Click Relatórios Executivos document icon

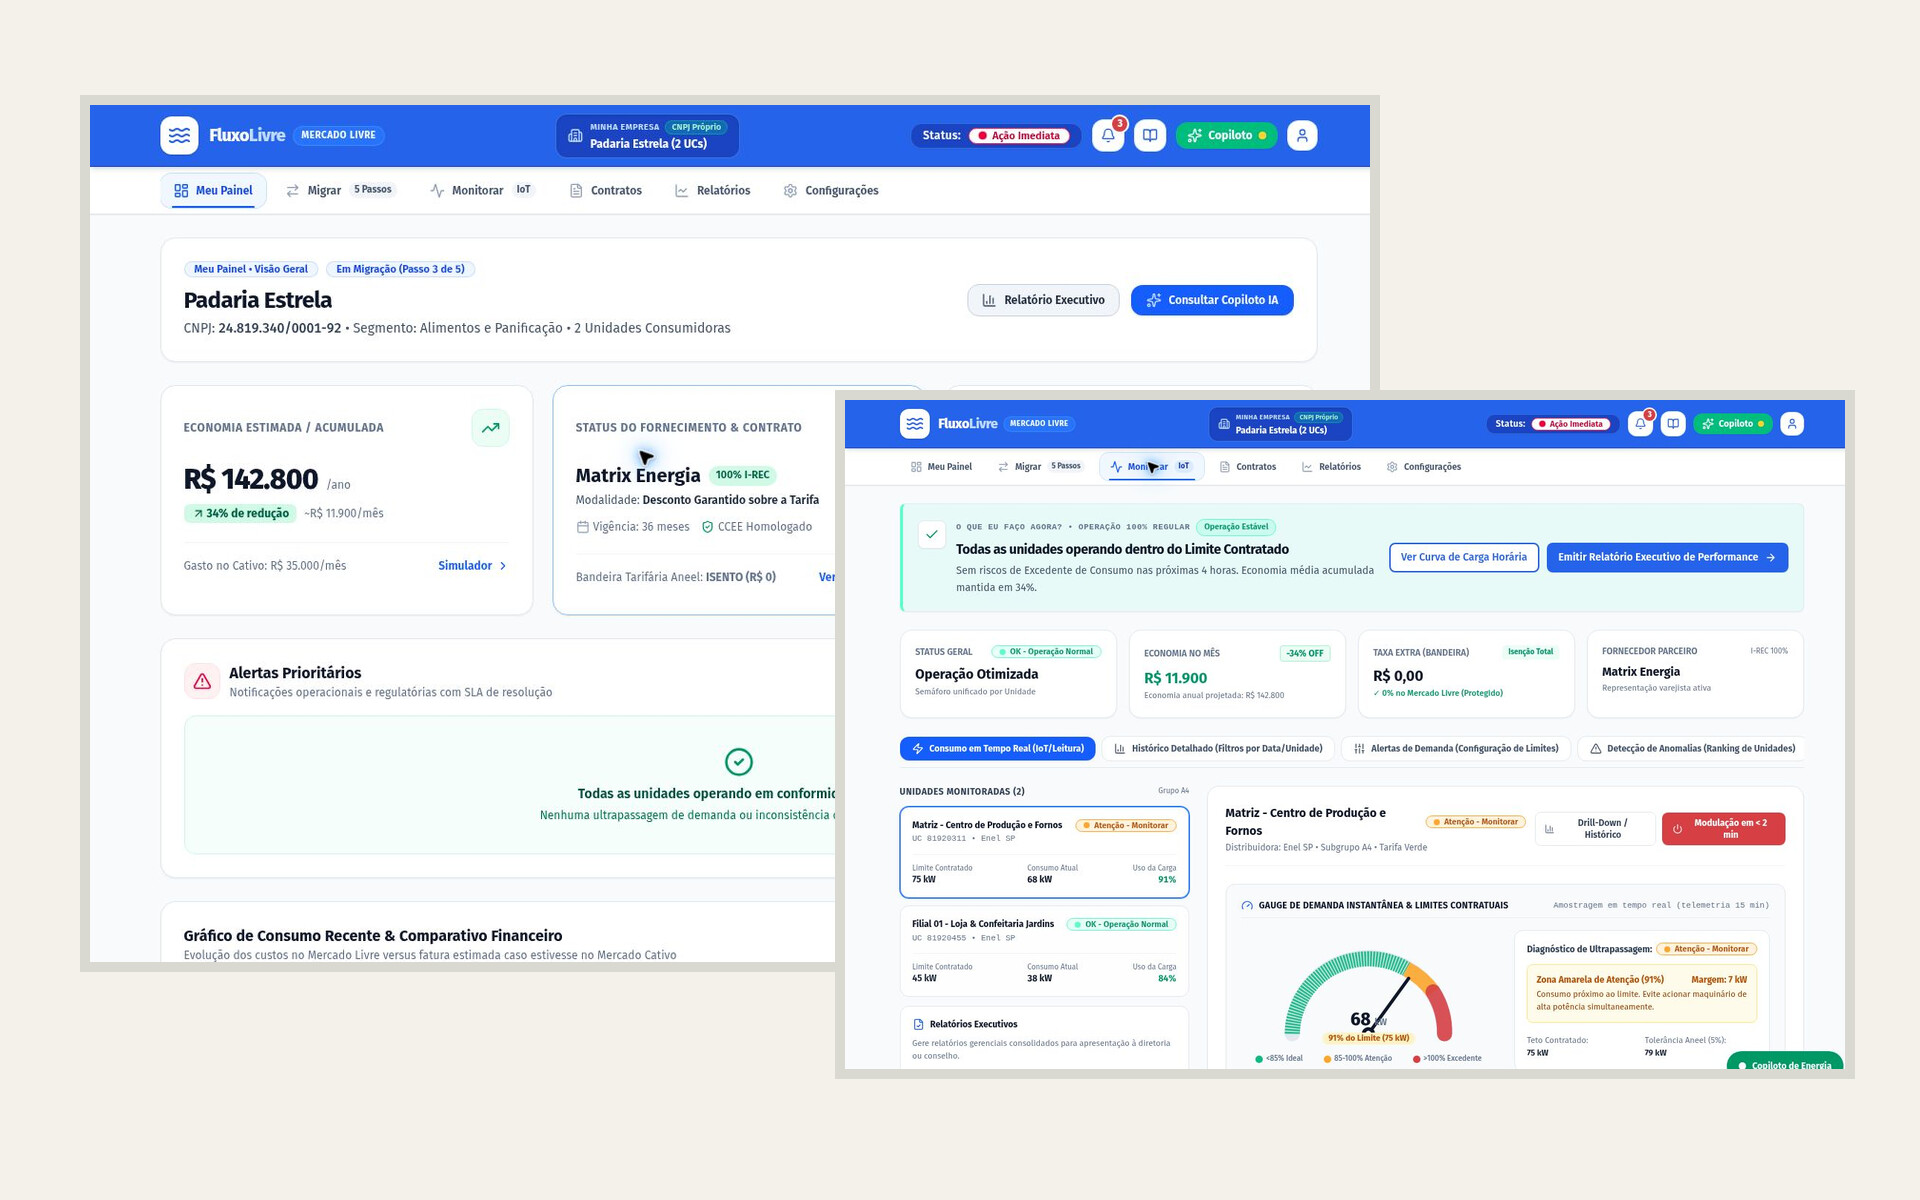tap(918, 1025)
